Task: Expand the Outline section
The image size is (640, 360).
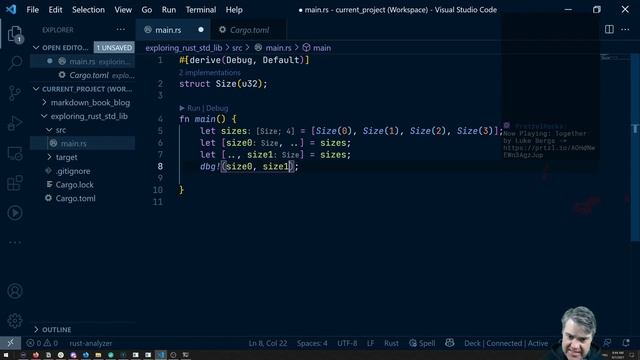Action: (x=56, y=329)
